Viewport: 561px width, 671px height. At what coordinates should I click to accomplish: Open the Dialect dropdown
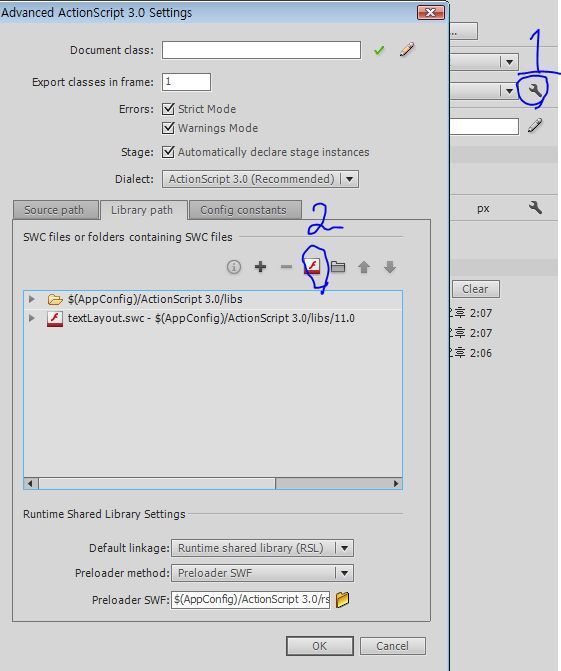pyautogui.click(x=260, y=179)
